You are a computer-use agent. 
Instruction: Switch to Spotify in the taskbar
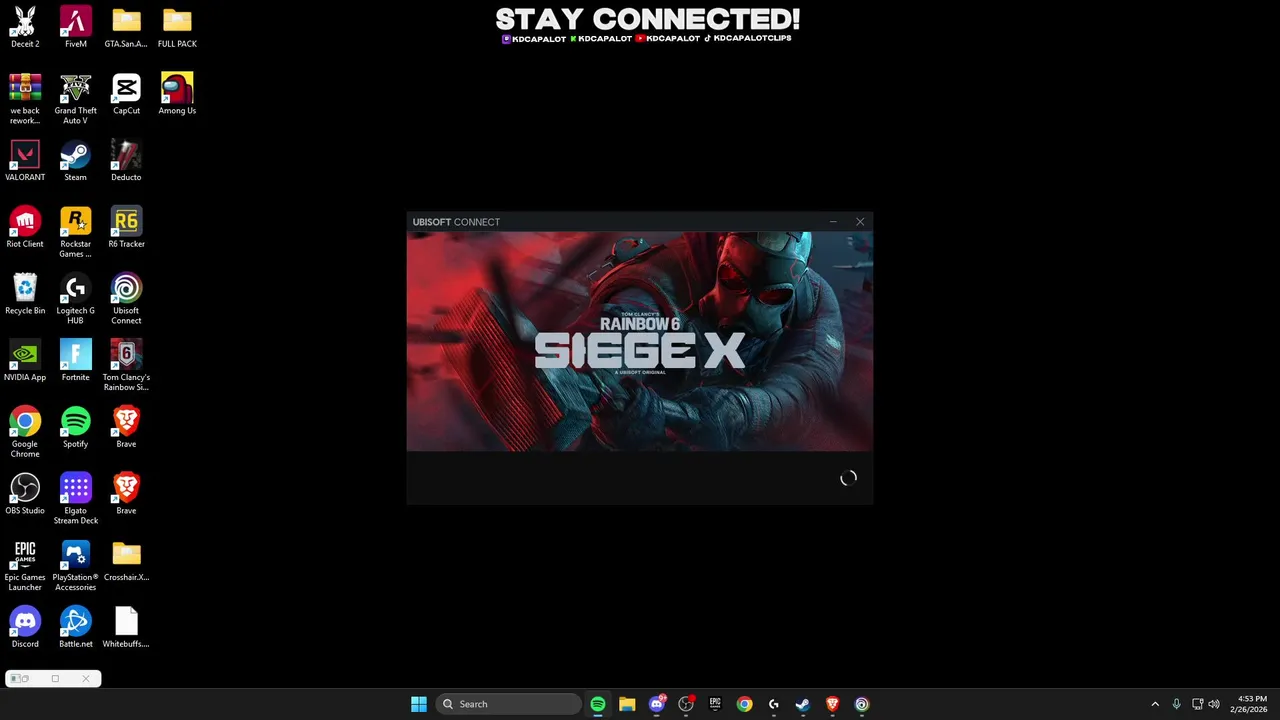click(x=598, y=704)
